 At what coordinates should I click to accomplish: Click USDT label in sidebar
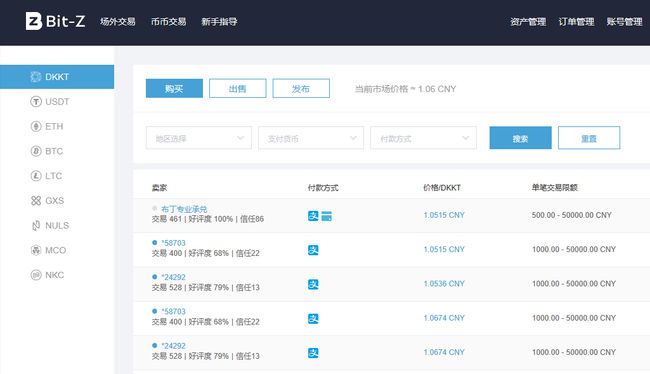[57, 102]
